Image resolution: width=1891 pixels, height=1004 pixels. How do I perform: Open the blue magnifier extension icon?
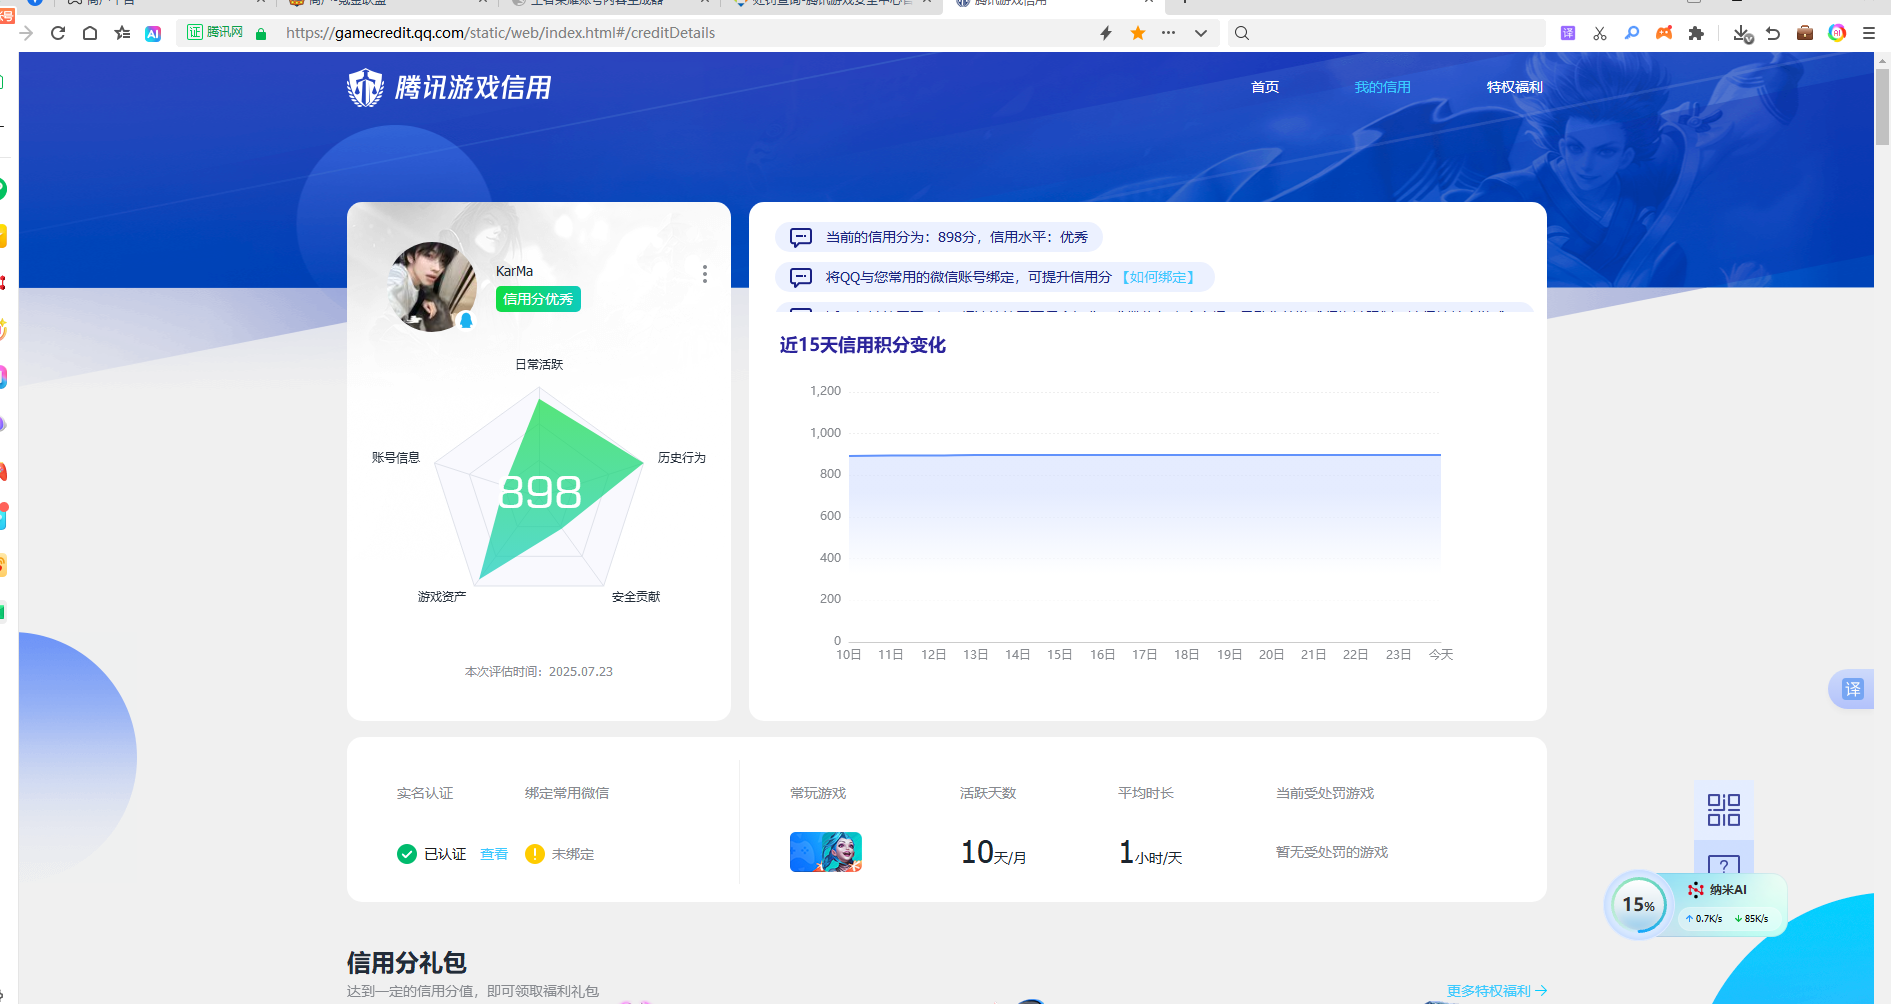(x=1632, y=33)
